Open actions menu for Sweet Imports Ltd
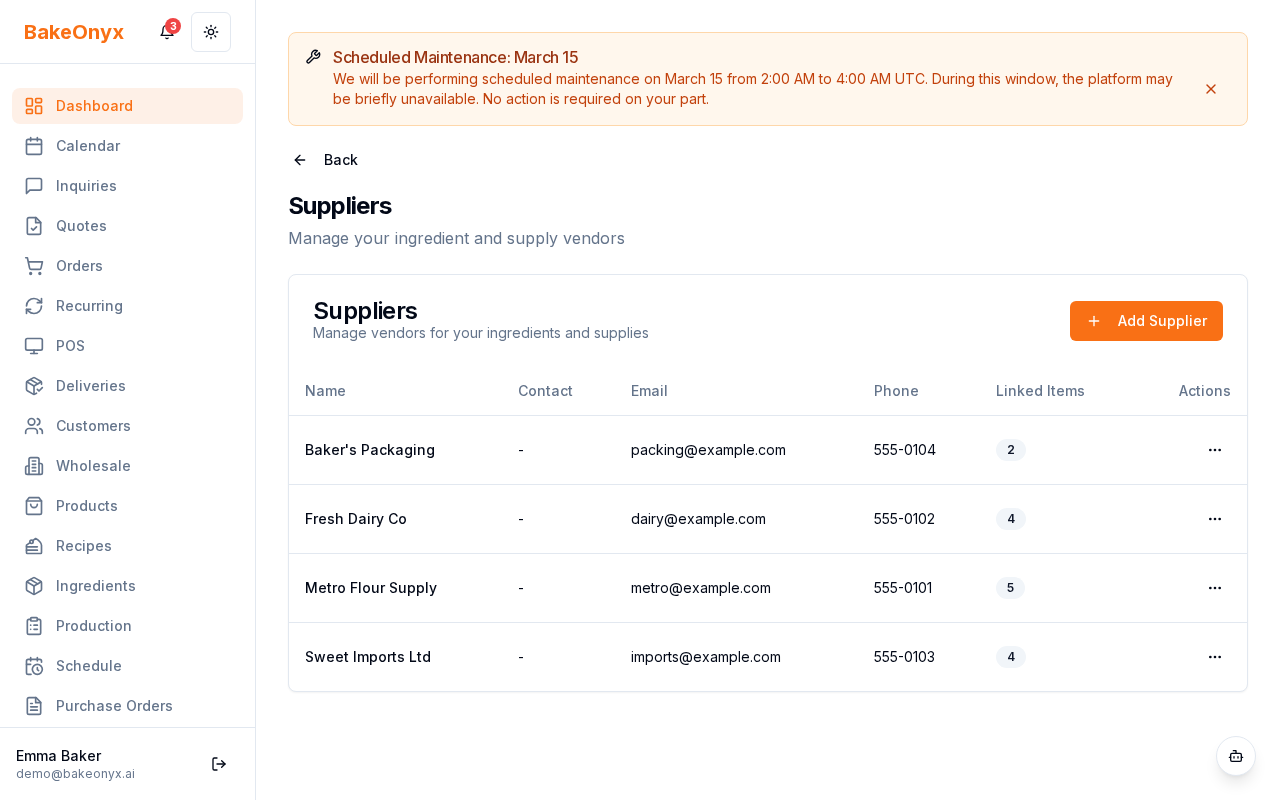Image resolution: width=1280 pixels, height=800 pixels. click(x=1215, y=657)
